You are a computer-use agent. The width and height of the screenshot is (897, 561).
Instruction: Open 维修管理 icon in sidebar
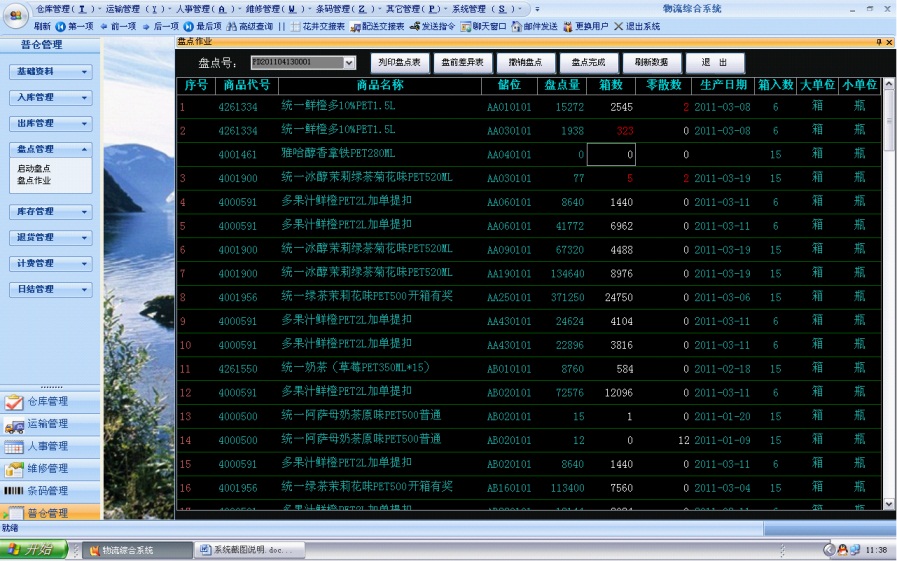[14, 470]
